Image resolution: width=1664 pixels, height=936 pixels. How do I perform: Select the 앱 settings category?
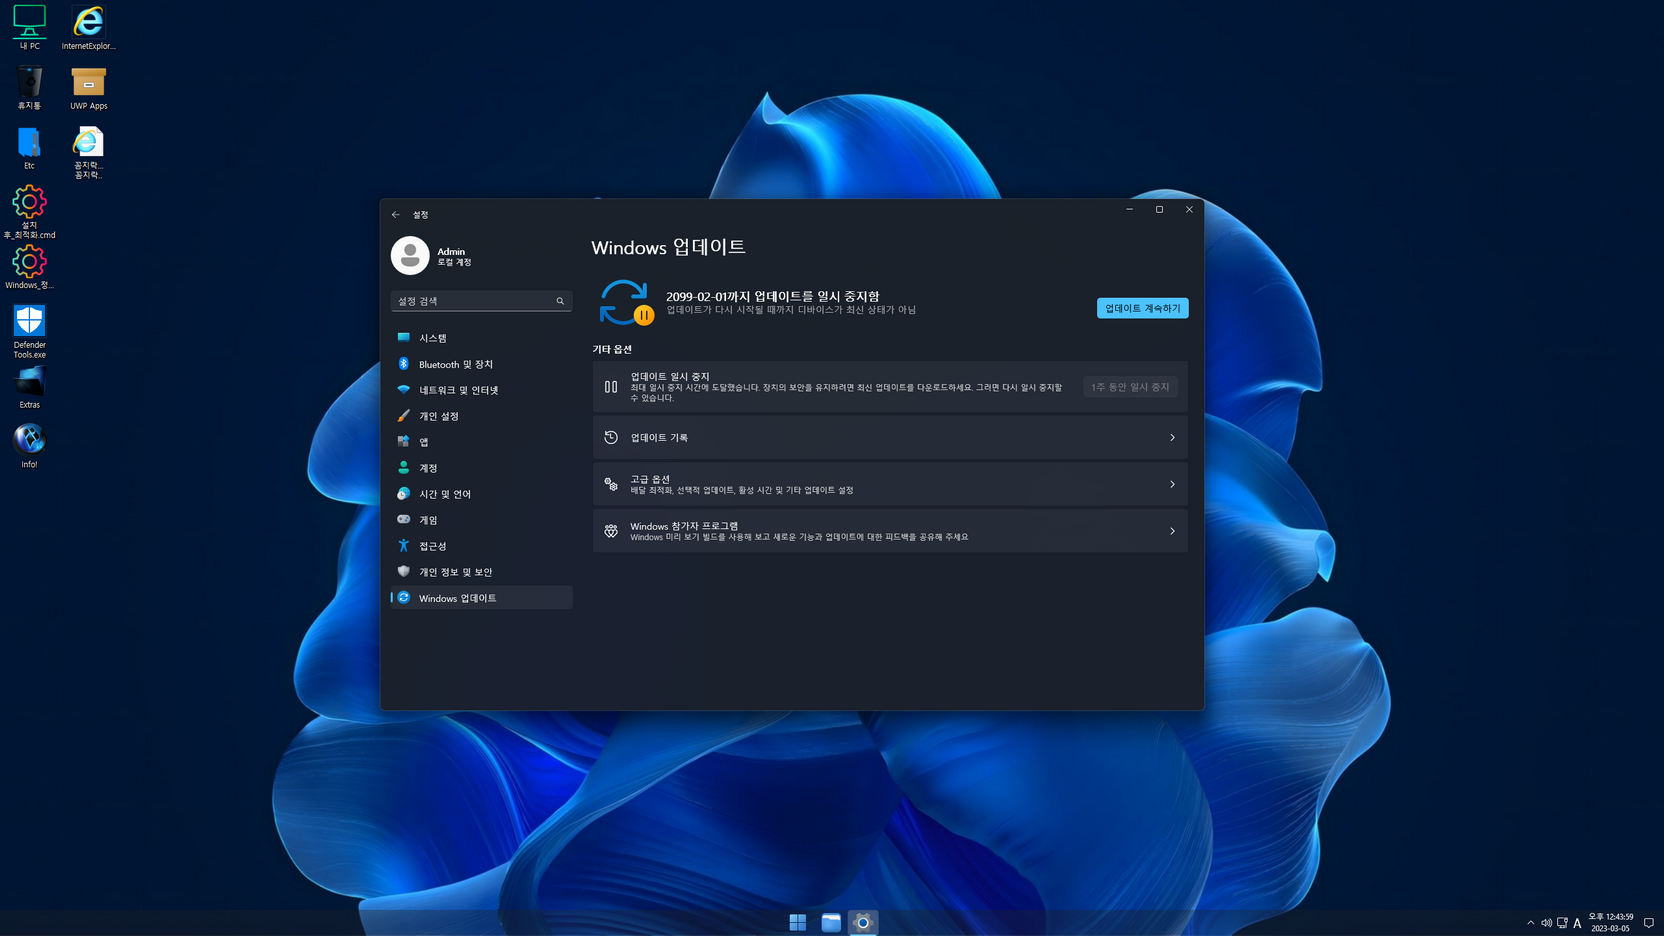point(481,442)
